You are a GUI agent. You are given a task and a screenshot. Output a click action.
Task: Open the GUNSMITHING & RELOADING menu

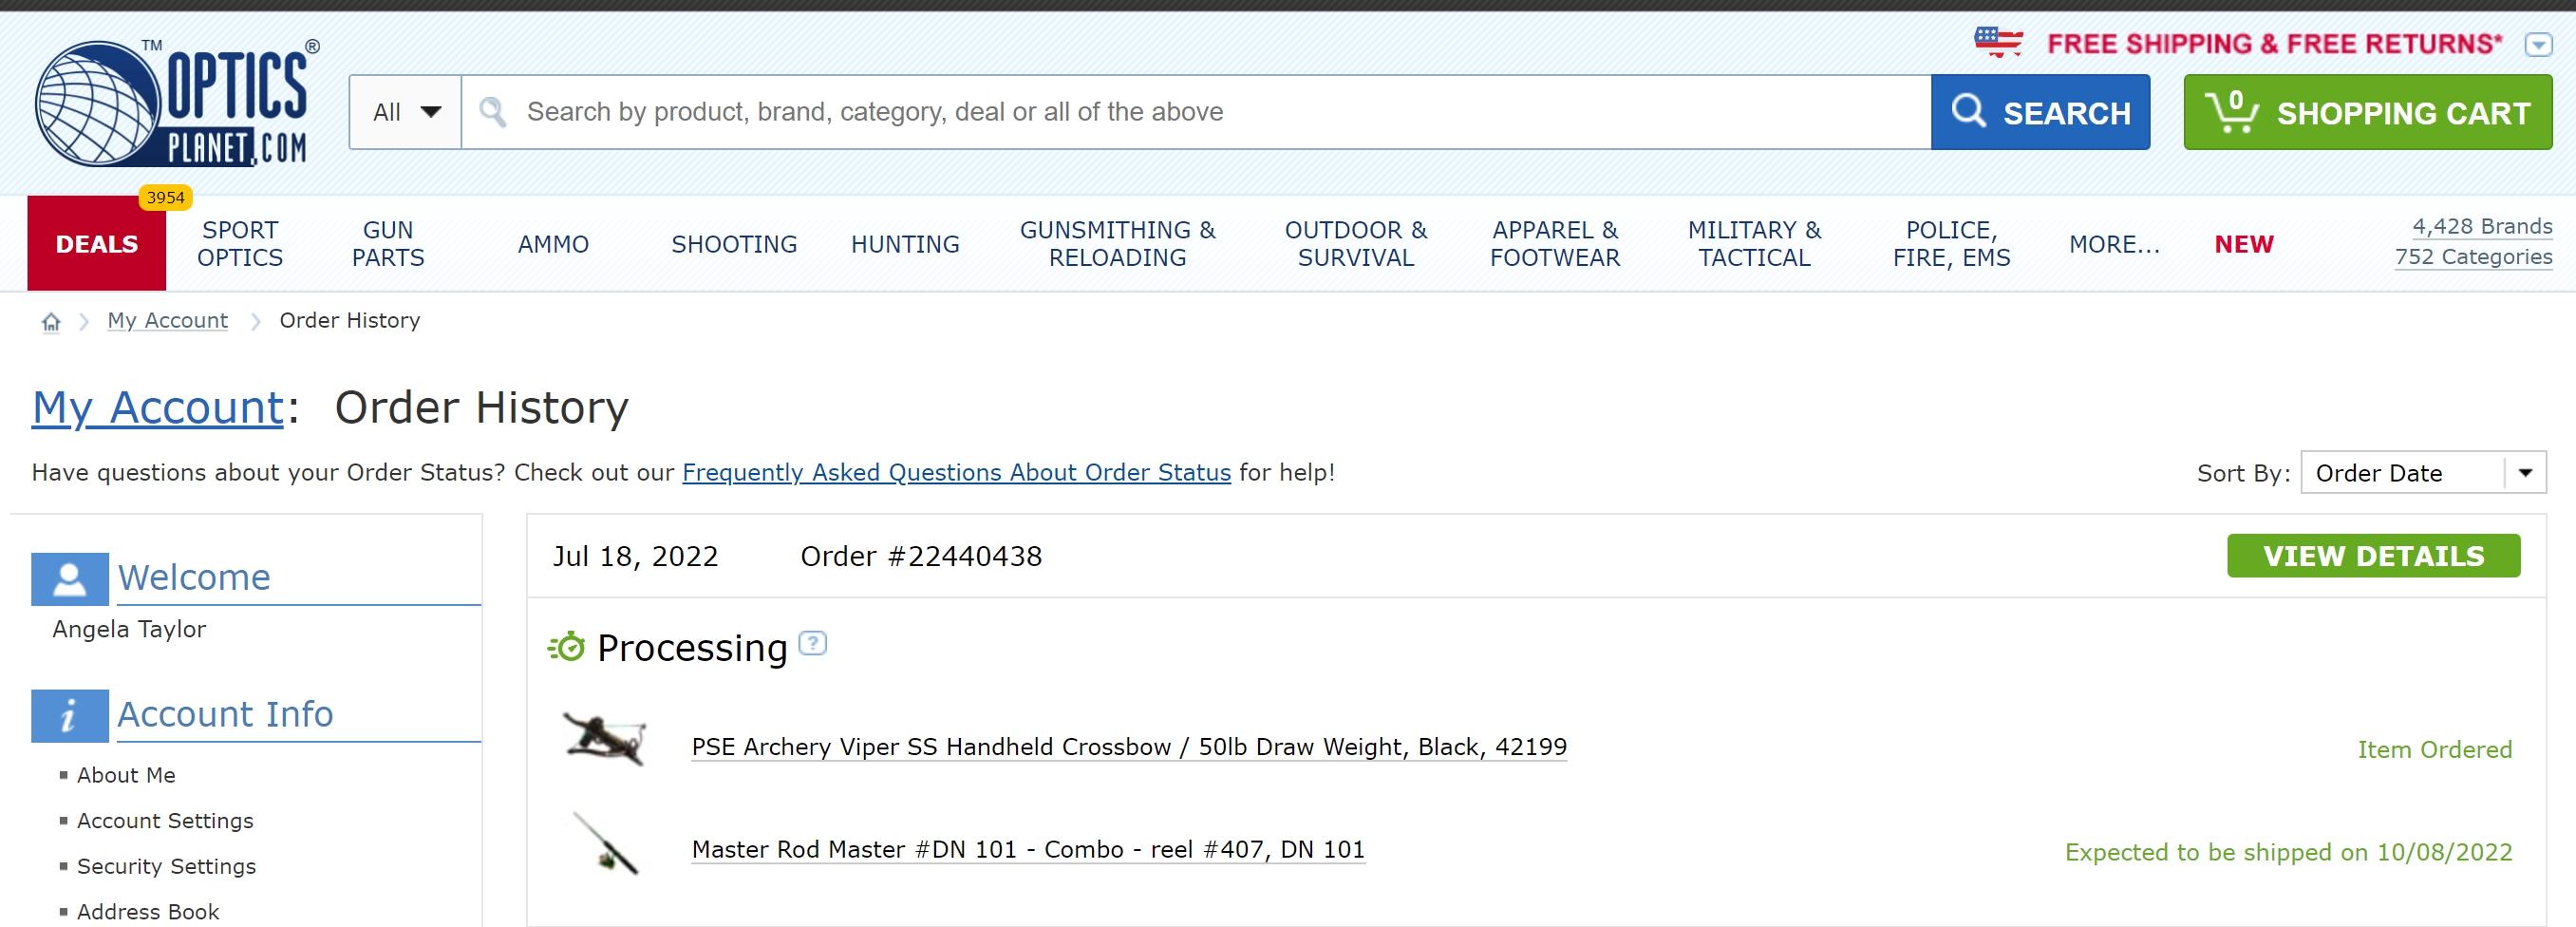click(x=1117, y=243)
